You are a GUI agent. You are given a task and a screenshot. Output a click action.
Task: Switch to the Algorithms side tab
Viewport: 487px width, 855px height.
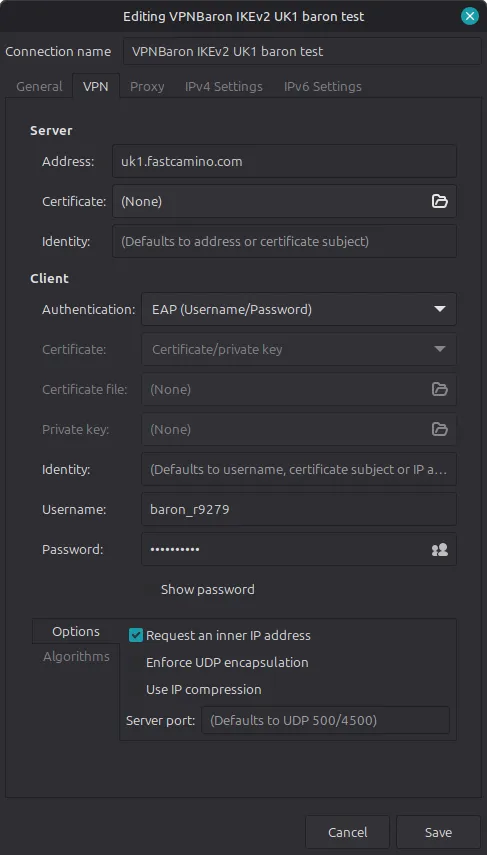[x=76, y=657]
